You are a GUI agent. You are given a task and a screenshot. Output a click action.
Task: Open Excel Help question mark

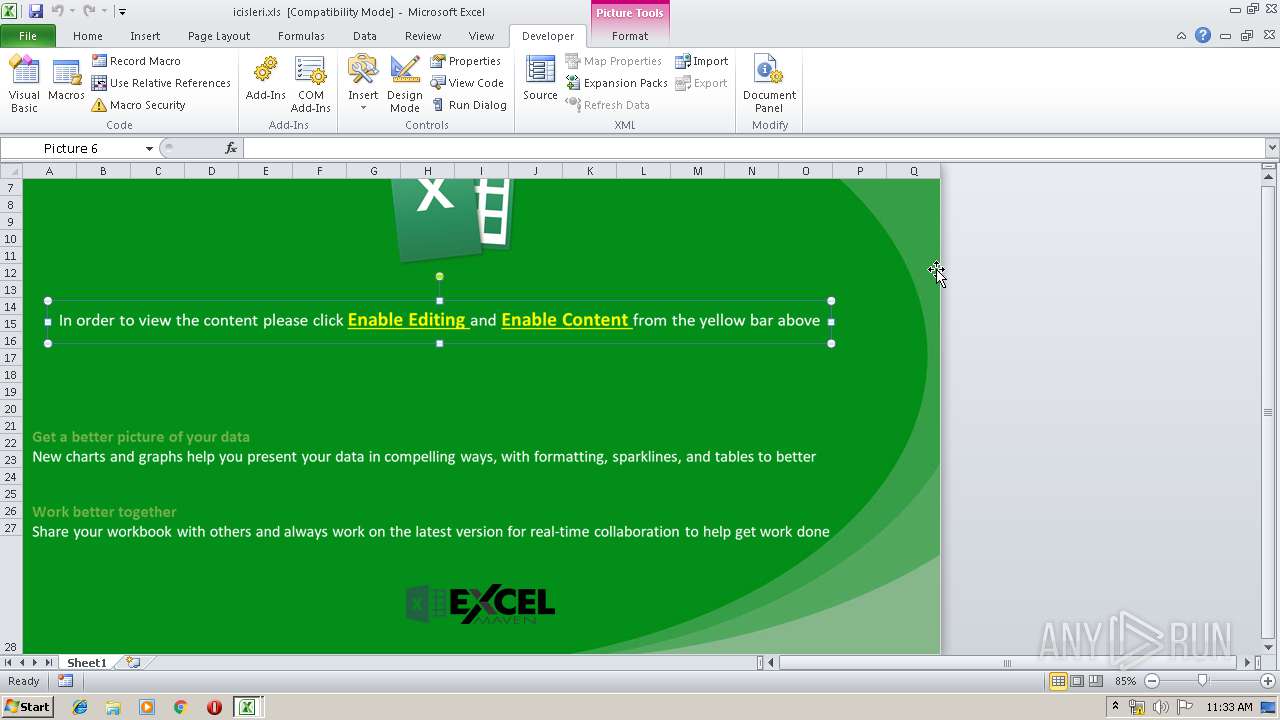click(x=1203, y=35)
